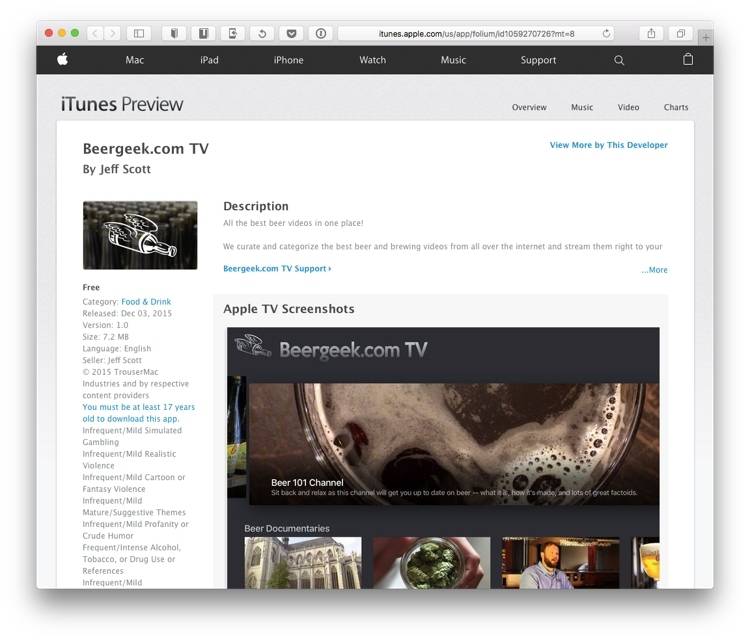Click the Seller: Jeff Scott text
750x641 pixels.
[112, 360]
